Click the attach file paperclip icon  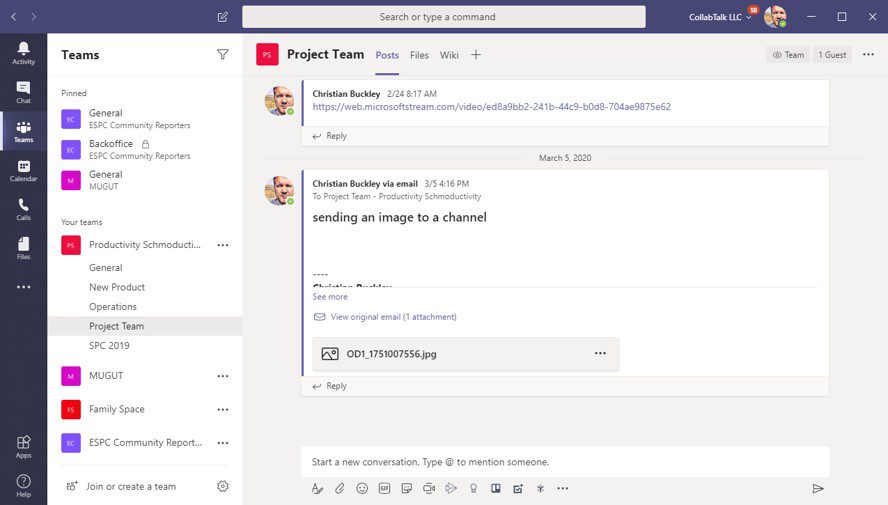340,488
